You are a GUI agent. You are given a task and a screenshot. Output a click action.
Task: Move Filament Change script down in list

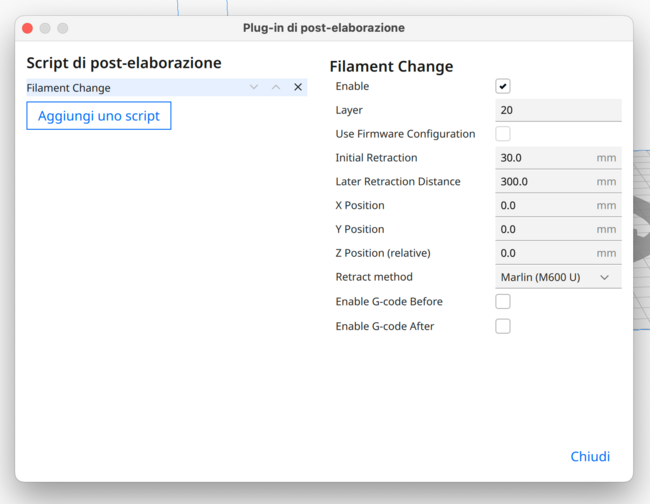click(x=254, y=88)
